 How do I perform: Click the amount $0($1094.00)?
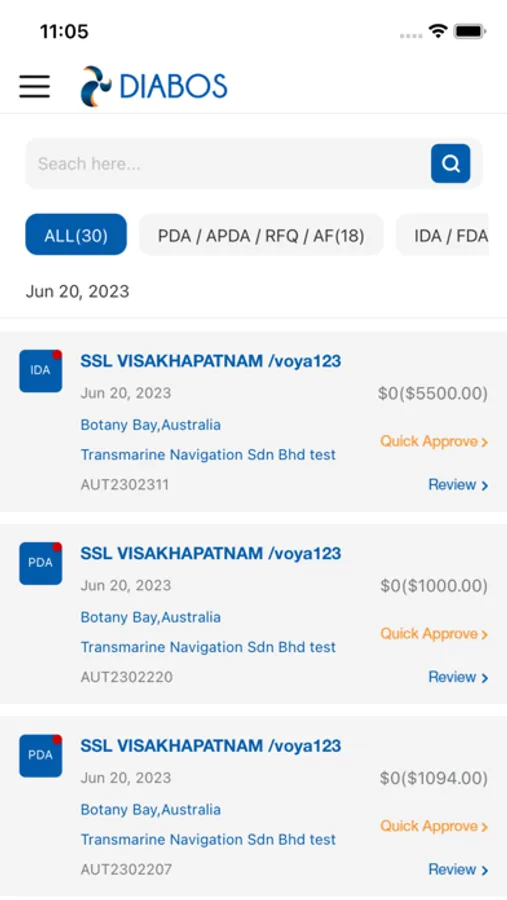pos(434,778)
